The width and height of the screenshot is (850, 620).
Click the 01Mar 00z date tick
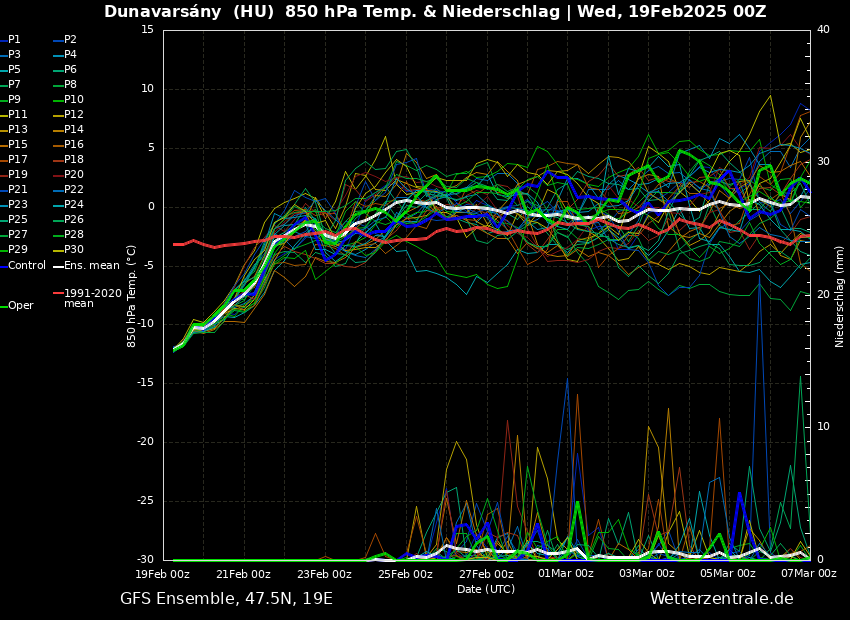pyautogui.click(x=566, y=574)
